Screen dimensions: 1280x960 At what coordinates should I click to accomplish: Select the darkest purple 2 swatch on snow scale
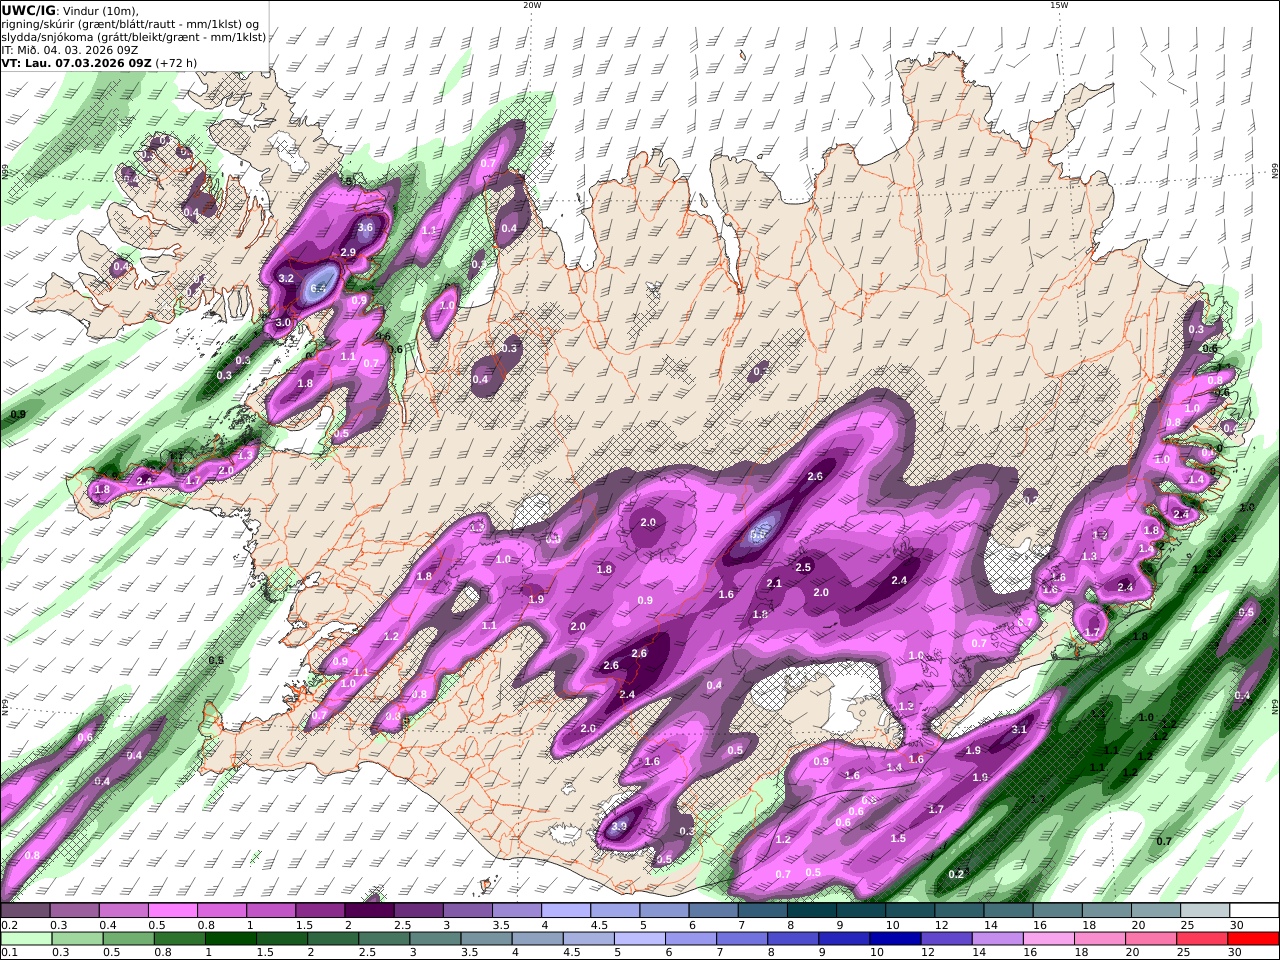point(369,910)
